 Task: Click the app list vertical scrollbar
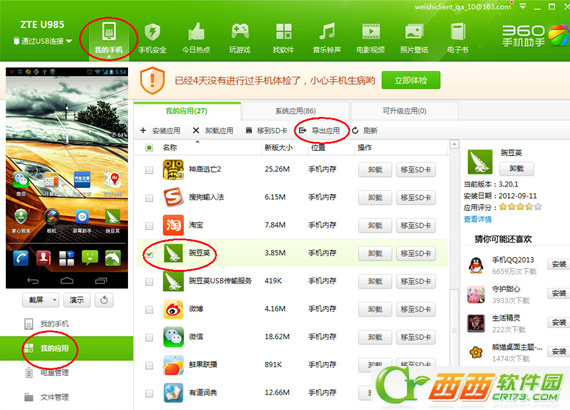point(454,254)
